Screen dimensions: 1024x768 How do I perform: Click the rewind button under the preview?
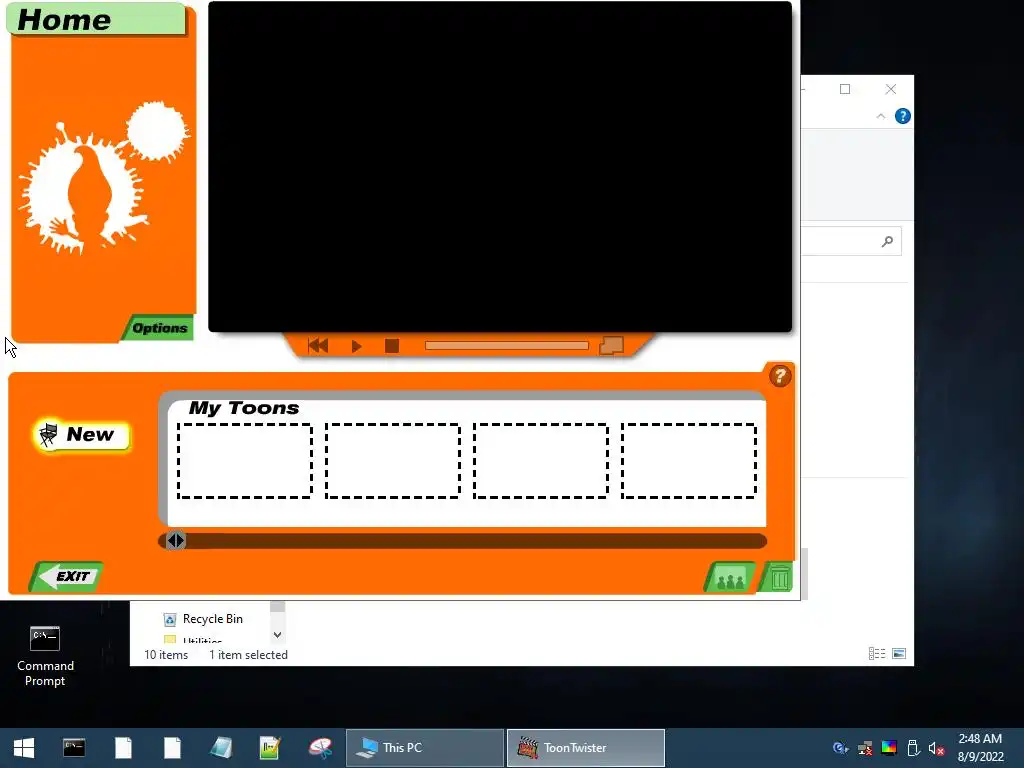point(318,345)
